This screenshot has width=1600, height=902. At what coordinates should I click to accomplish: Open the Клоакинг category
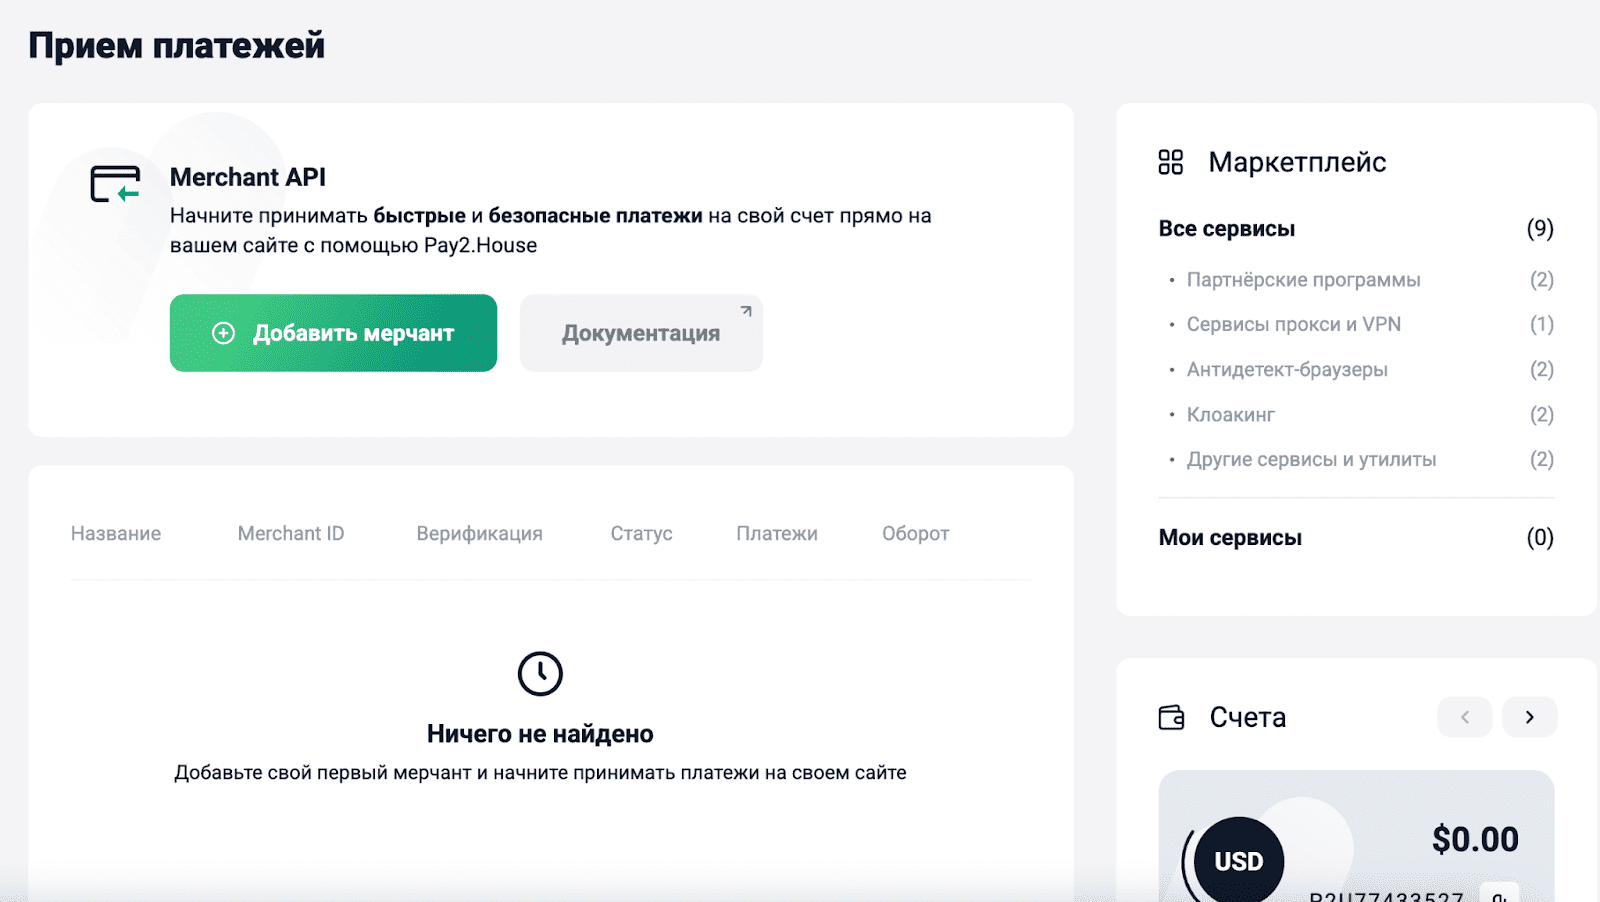tap(1230, 415)
